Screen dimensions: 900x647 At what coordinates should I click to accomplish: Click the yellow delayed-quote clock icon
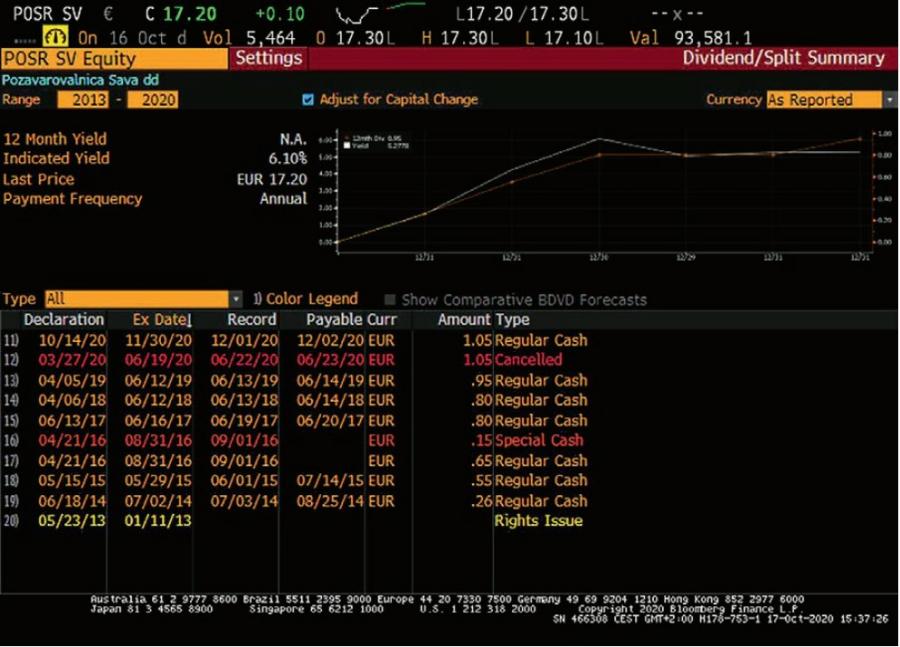[50, 37]
